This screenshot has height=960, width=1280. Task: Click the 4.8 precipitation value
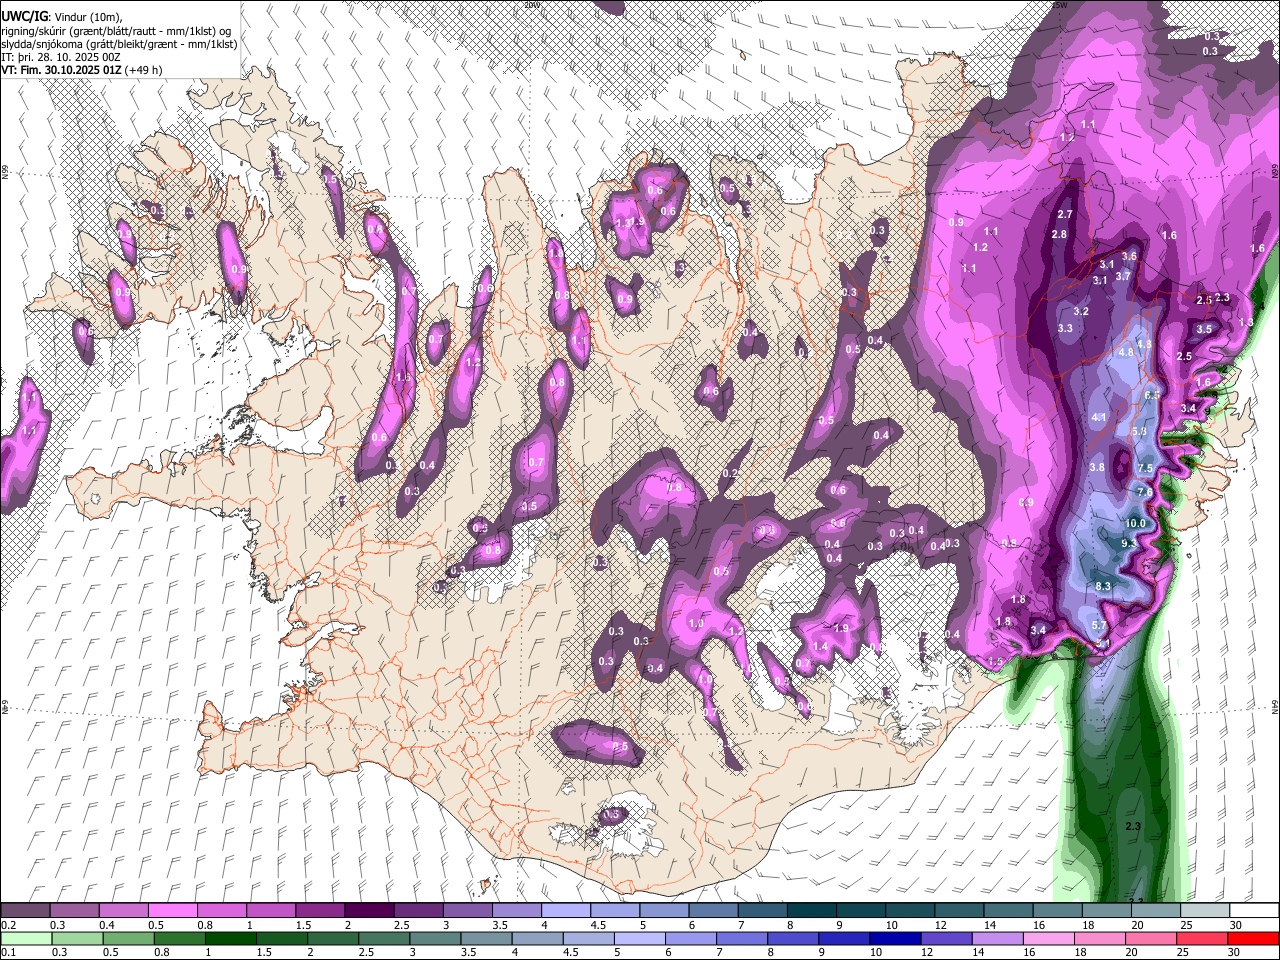click(x=1126, y=352)
